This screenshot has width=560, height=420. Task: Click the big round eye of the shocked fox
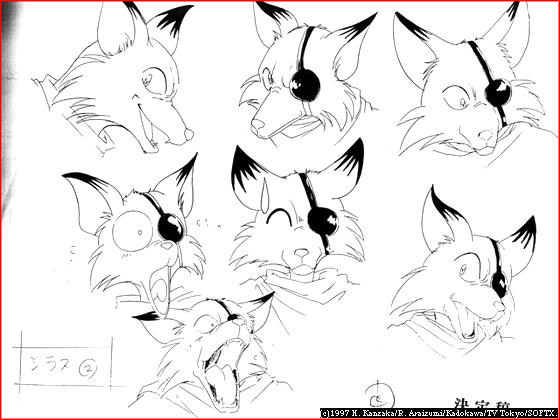[132, 231]
